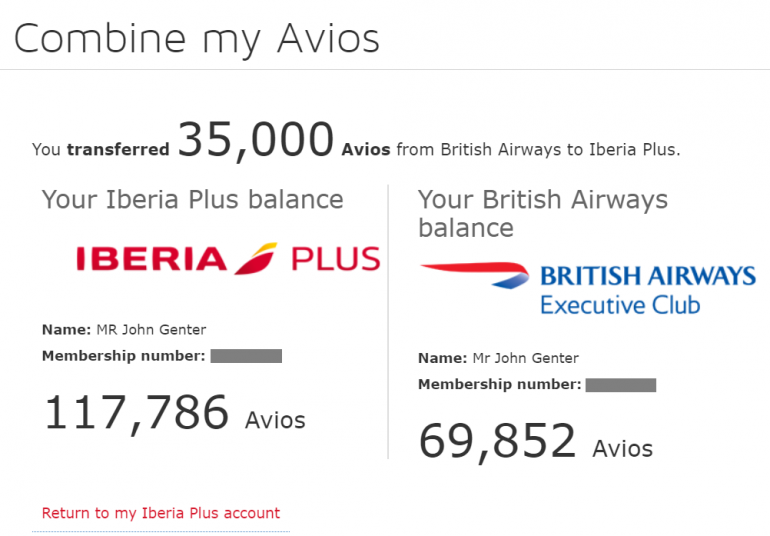Click the British Airways ribbon emblem

point(474,274)
